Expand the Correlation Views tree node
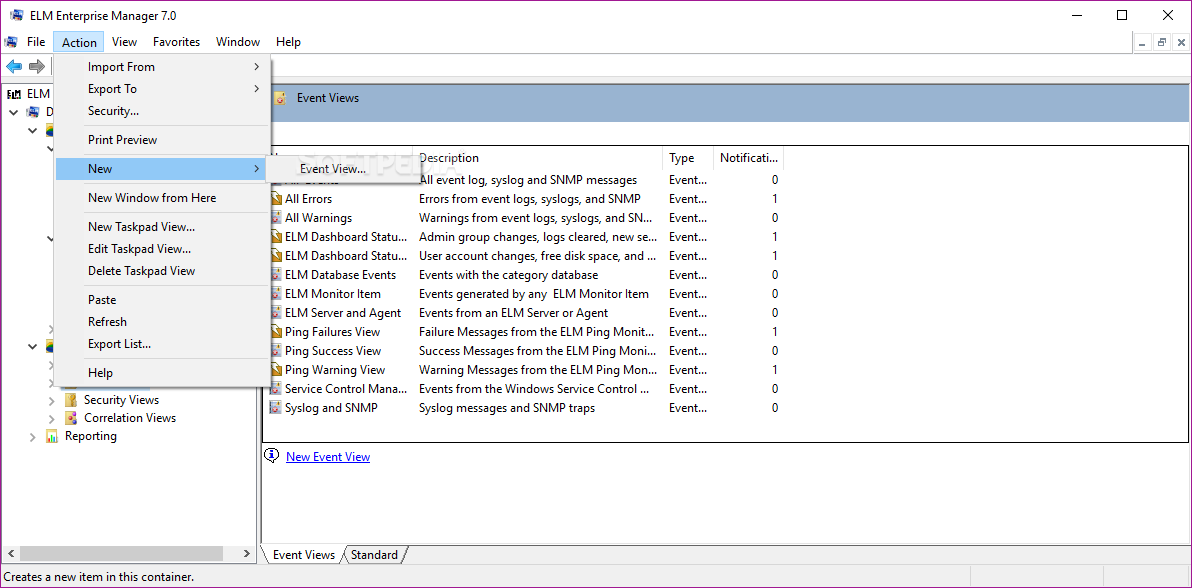The image size is (1192, 588). click(52, 418)
